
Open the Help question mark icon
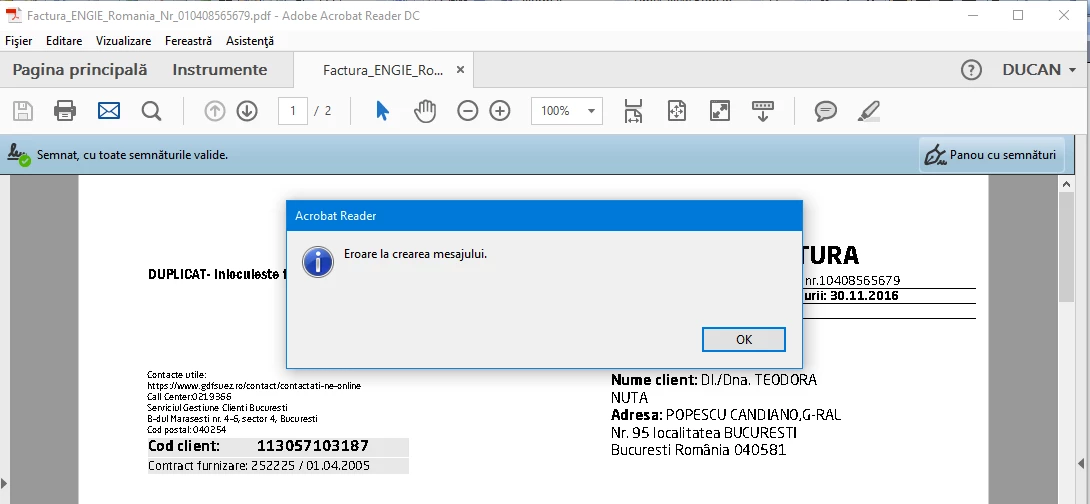(x=971, y=70)
